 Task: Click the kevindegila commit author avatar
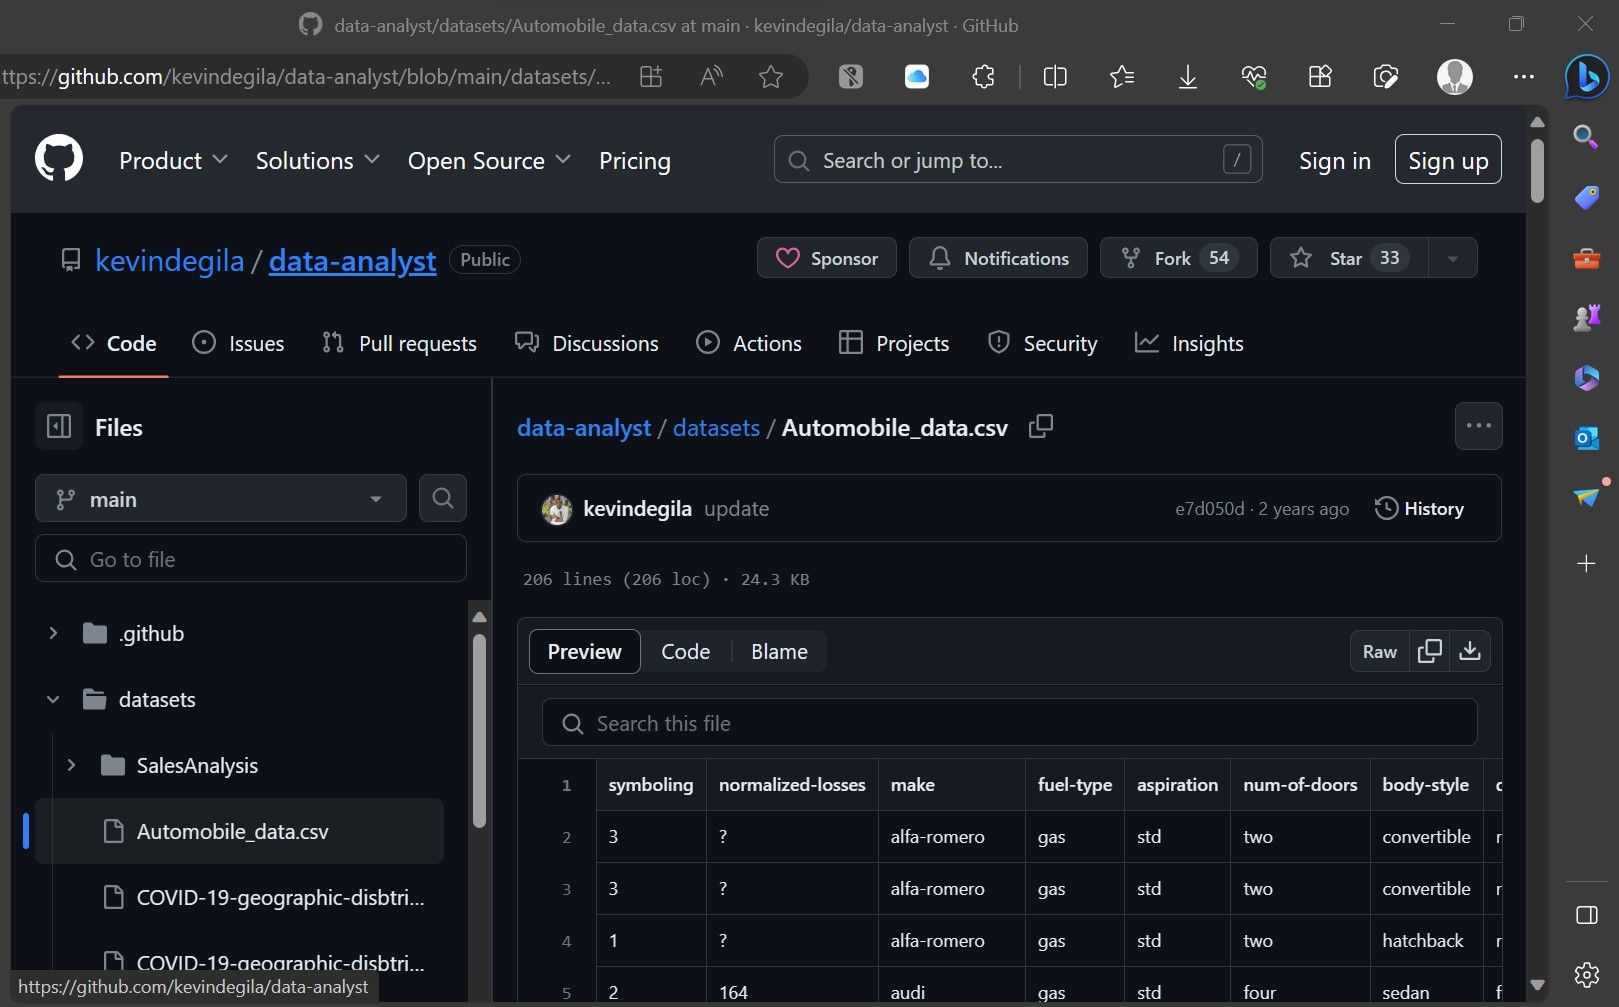(x=557, y=509)
